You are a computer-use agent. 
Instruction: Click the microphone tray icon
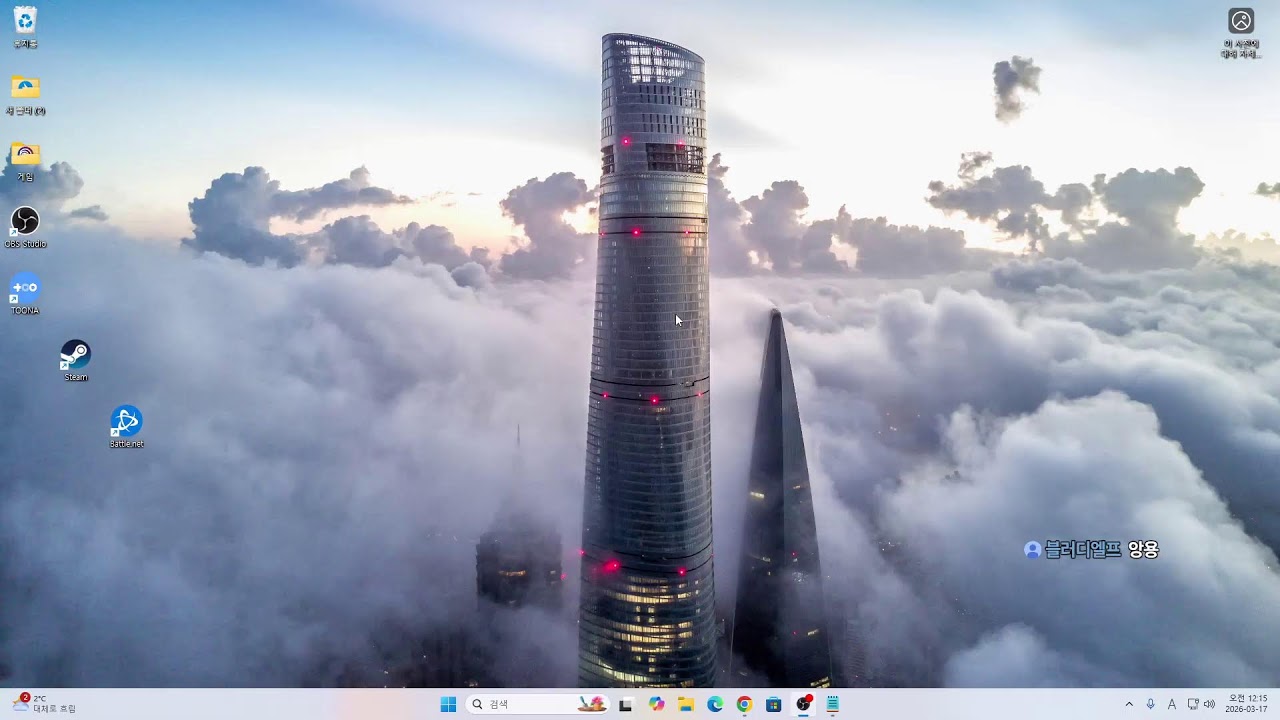(x=1151, y=704)
